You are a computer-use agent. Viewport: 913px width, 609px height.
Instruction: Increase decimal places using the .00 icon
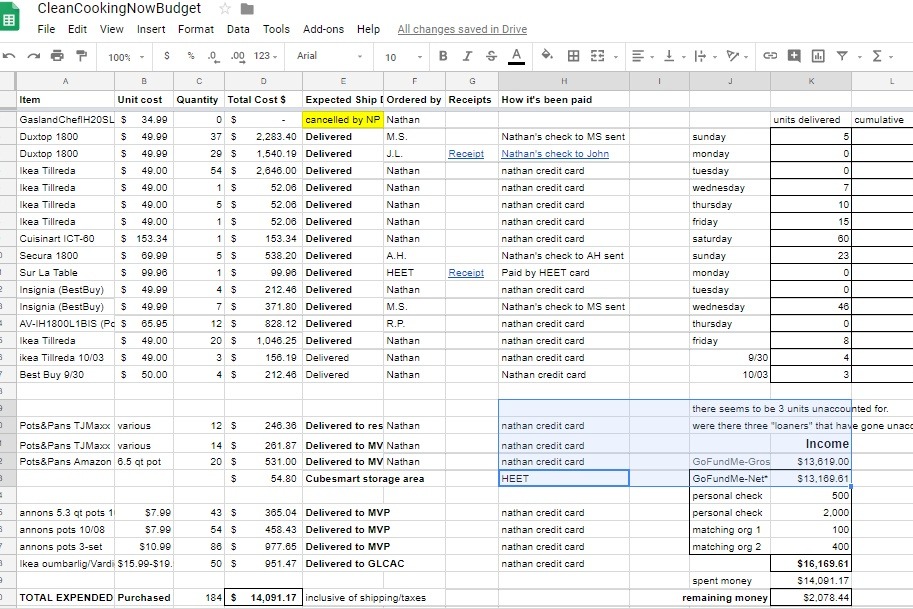click(x=238, y=56)
